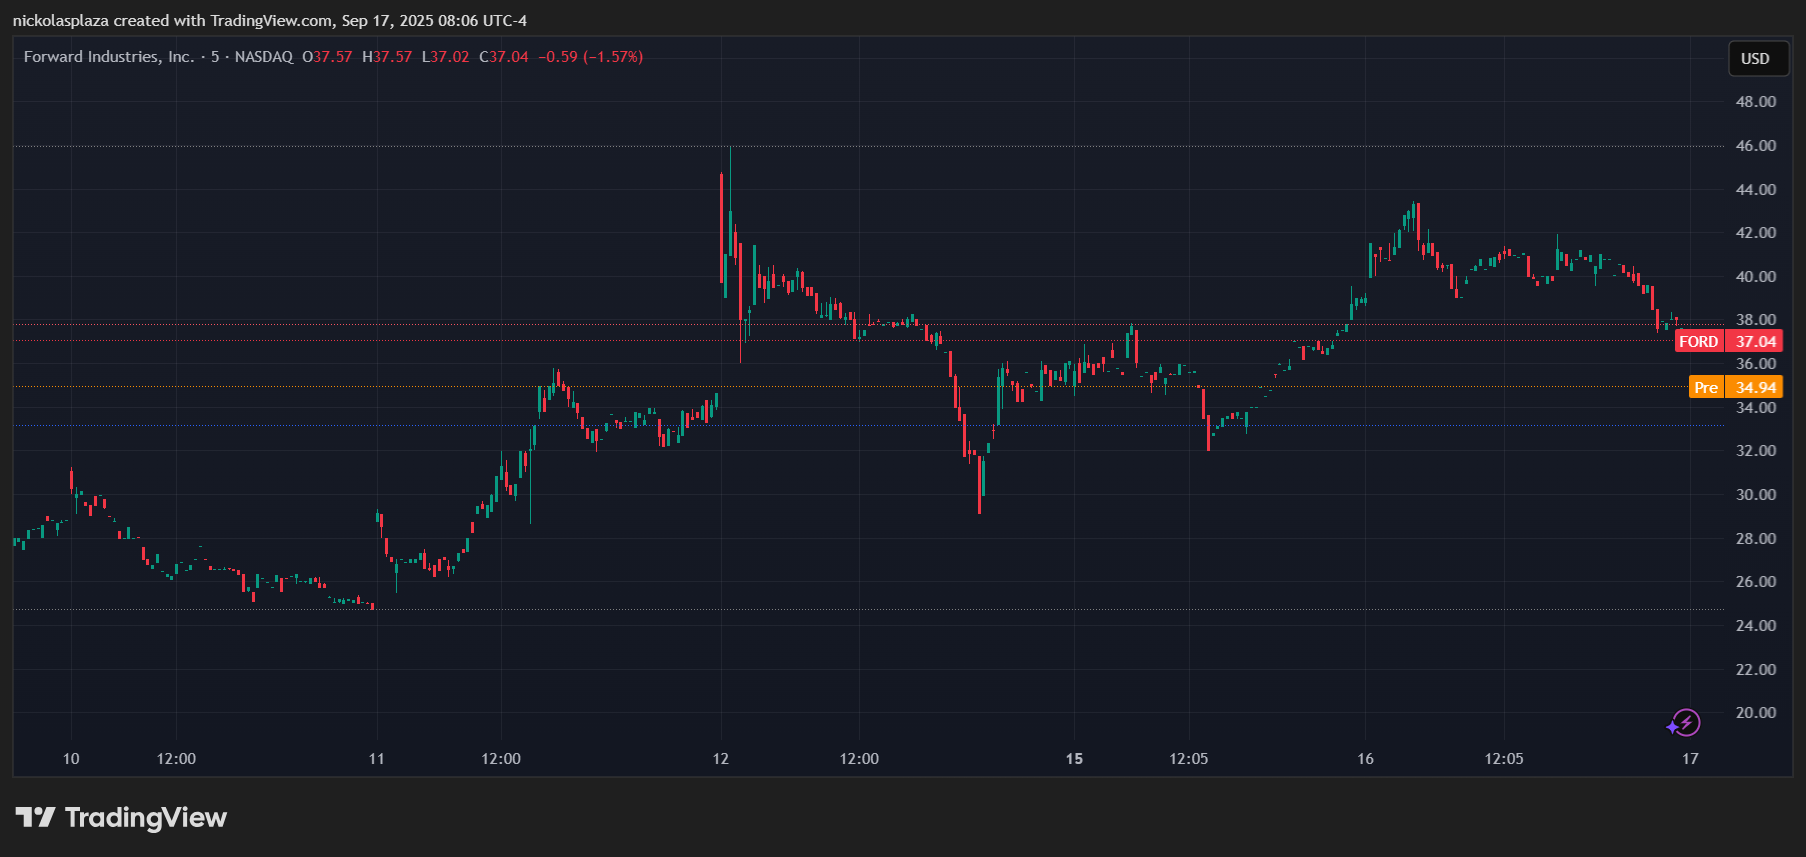Click the 44.00 price scale mark

tap(1755, 190)
